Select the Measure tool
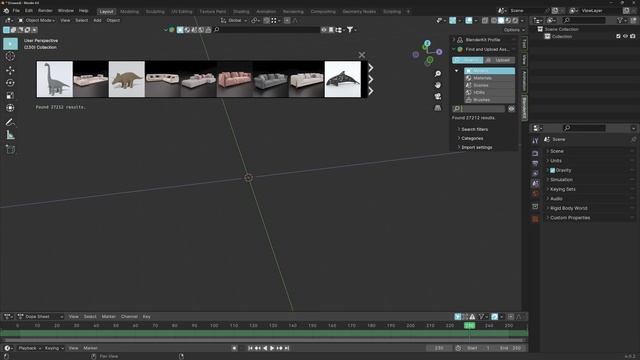This screenshot has width=640, height=360. tap(10, 135)
